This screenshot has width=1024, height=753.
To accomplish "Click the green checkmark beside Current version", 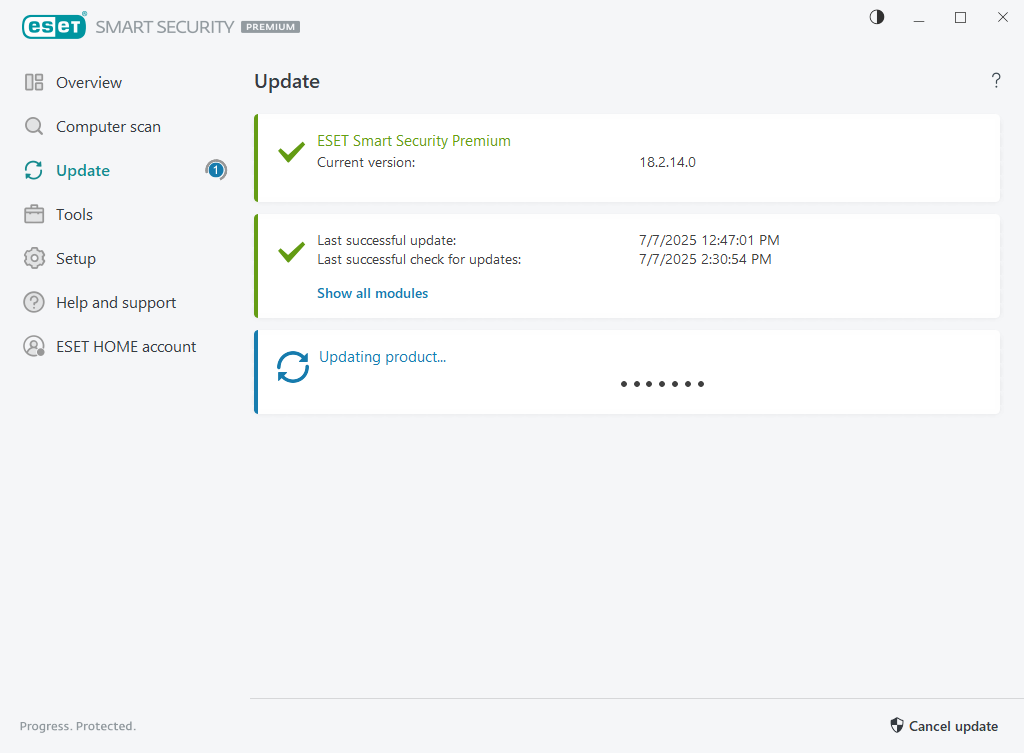I will (x=291, y=152).
